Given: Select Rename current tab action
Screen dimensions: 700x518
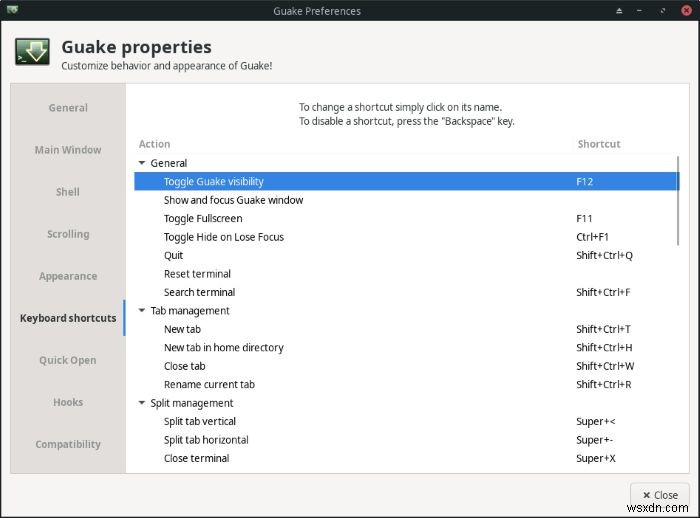Looking at the screenshot, I should 406,384.
